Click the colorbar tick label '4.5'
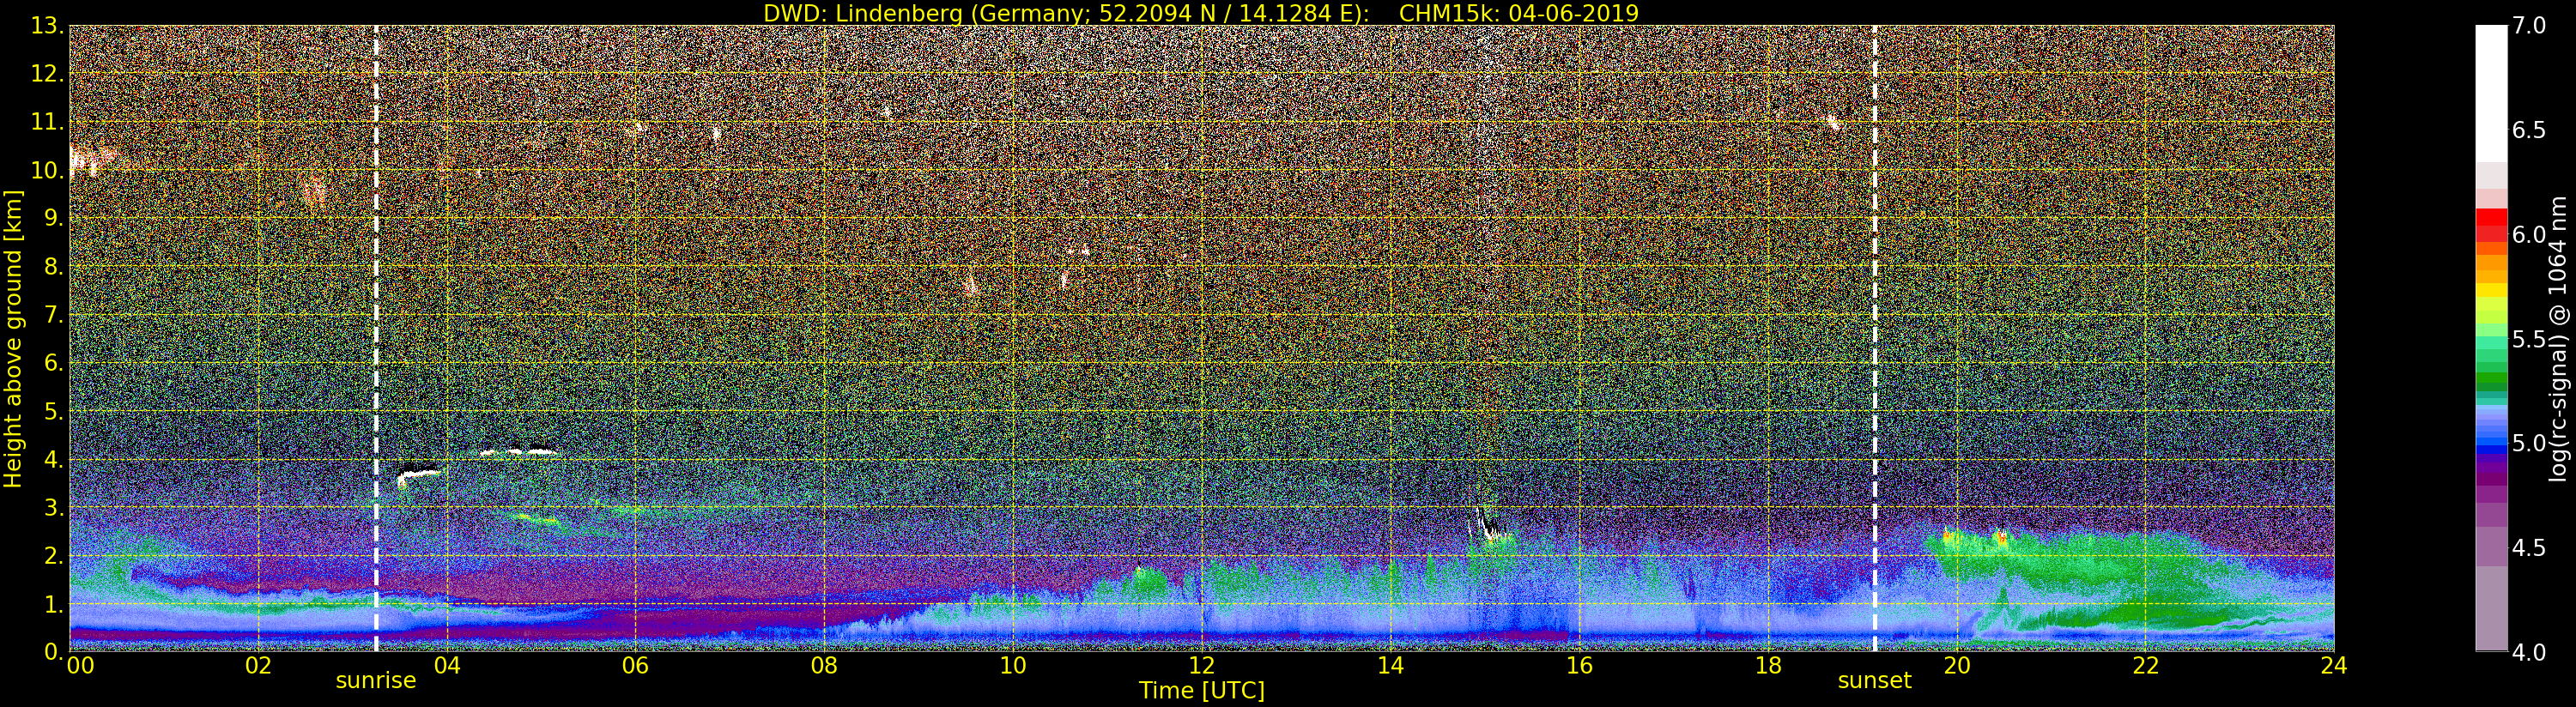The height and width of the screenshot is (707, 2576). pyautogui.click(x=2529, y=547)
